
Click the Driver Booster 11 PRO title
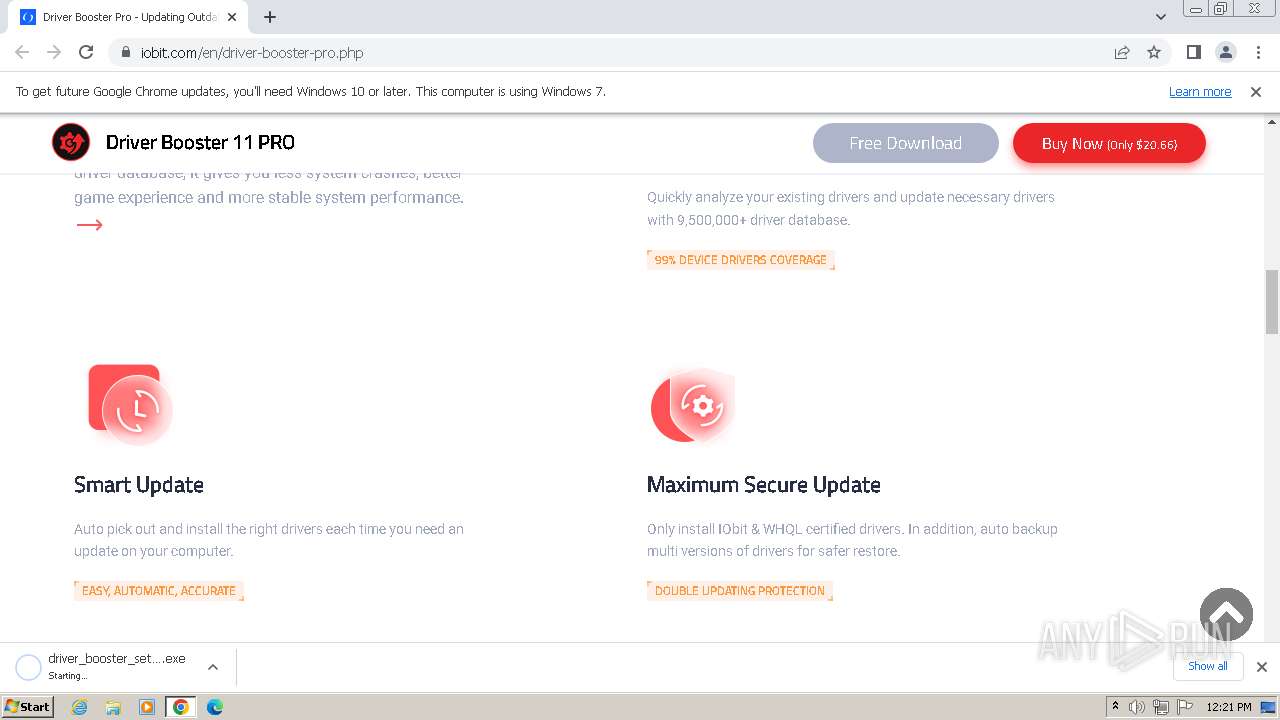[200, 143]
